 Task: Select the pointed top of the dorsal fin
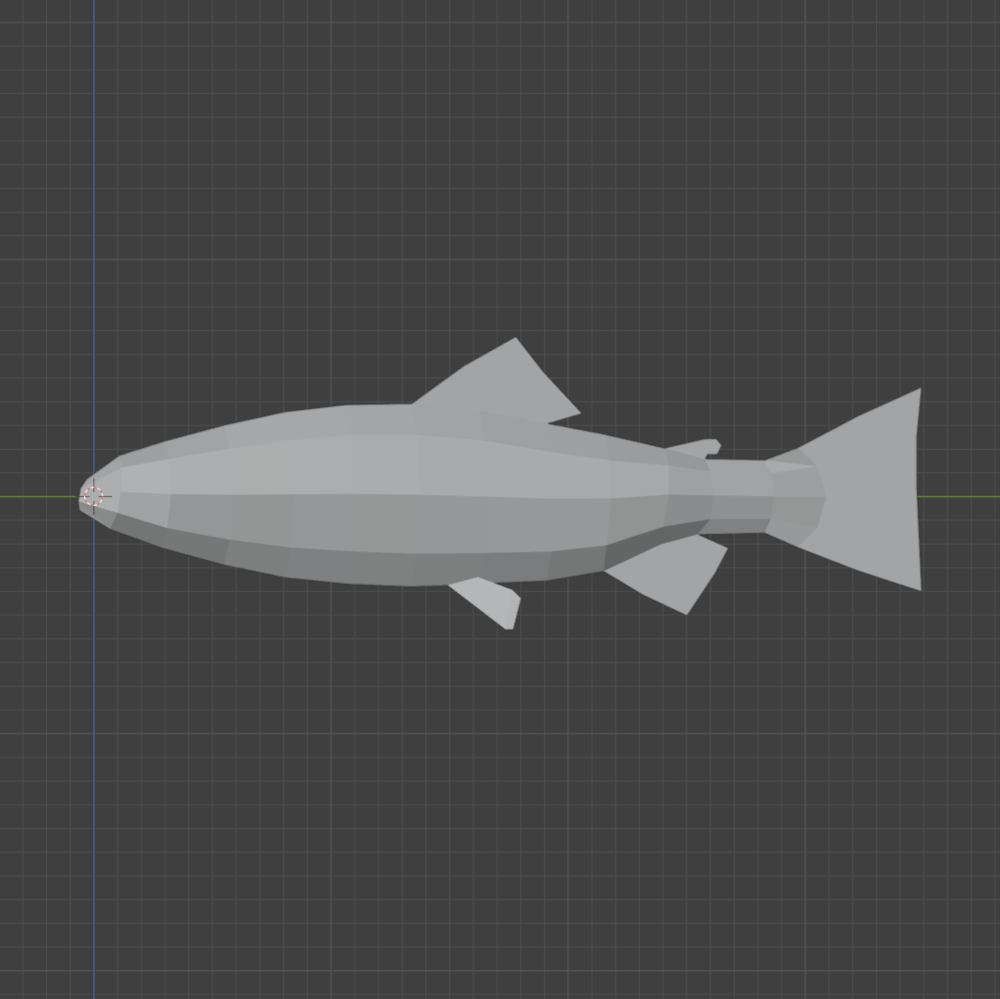(x=514, y=342)
